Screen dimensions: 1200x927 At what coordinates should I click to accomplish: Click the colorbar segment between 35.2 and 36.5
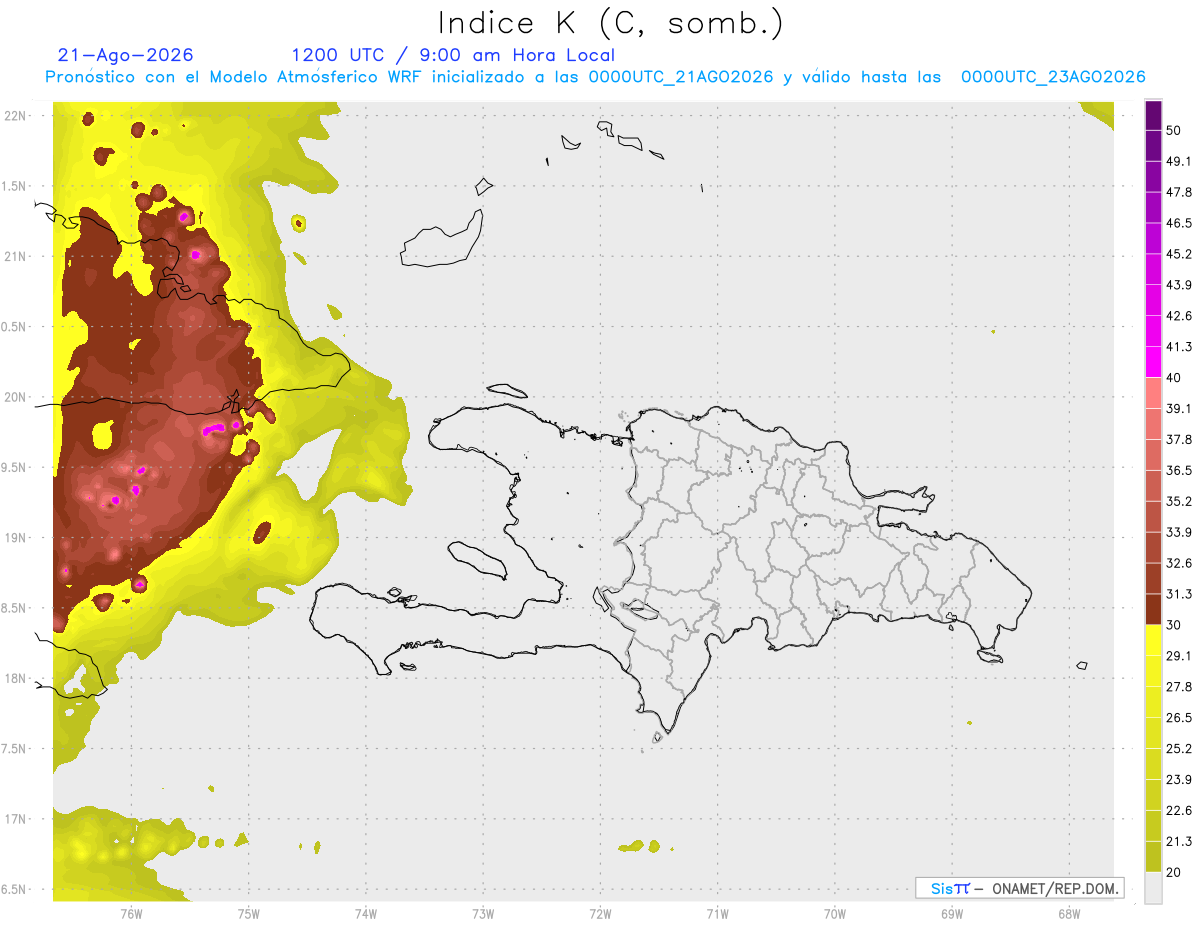coord(1153,486)
